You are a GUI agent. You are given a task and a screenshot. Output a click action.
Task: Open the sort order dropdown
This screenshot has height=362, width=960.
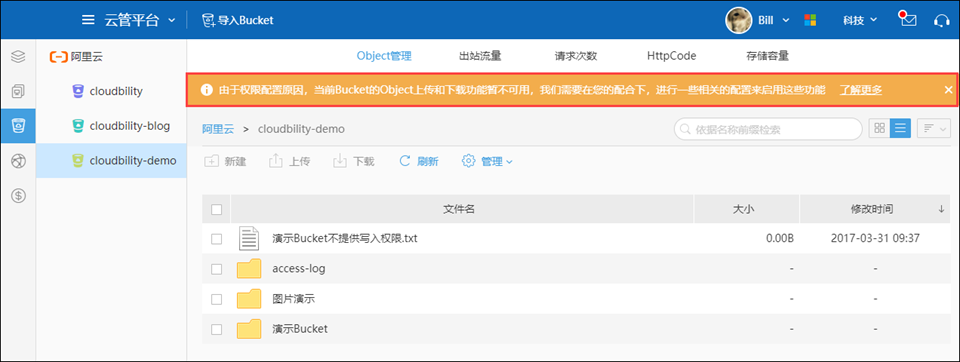tap(933, 129)
